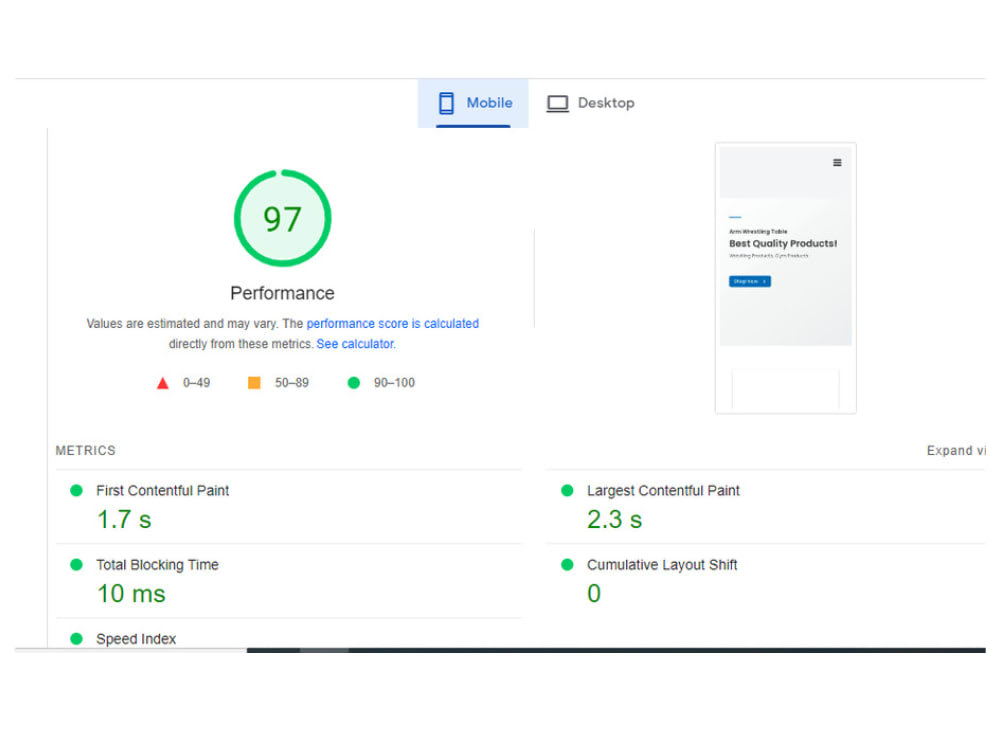Click the red triangle icon for 0–49 range
Screen dimensions: 1000x750
tap(163, 382)
